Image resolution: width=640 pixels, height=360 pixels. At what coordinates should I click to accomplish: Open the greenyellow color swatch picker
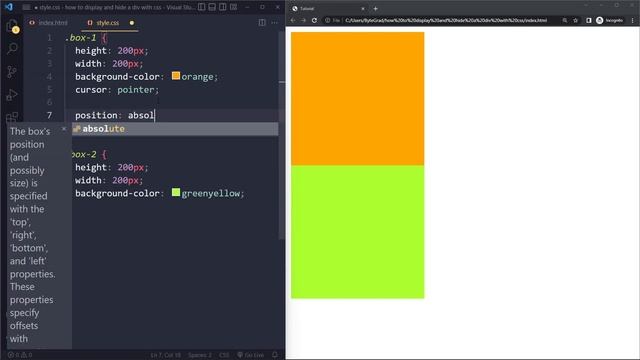176,192
